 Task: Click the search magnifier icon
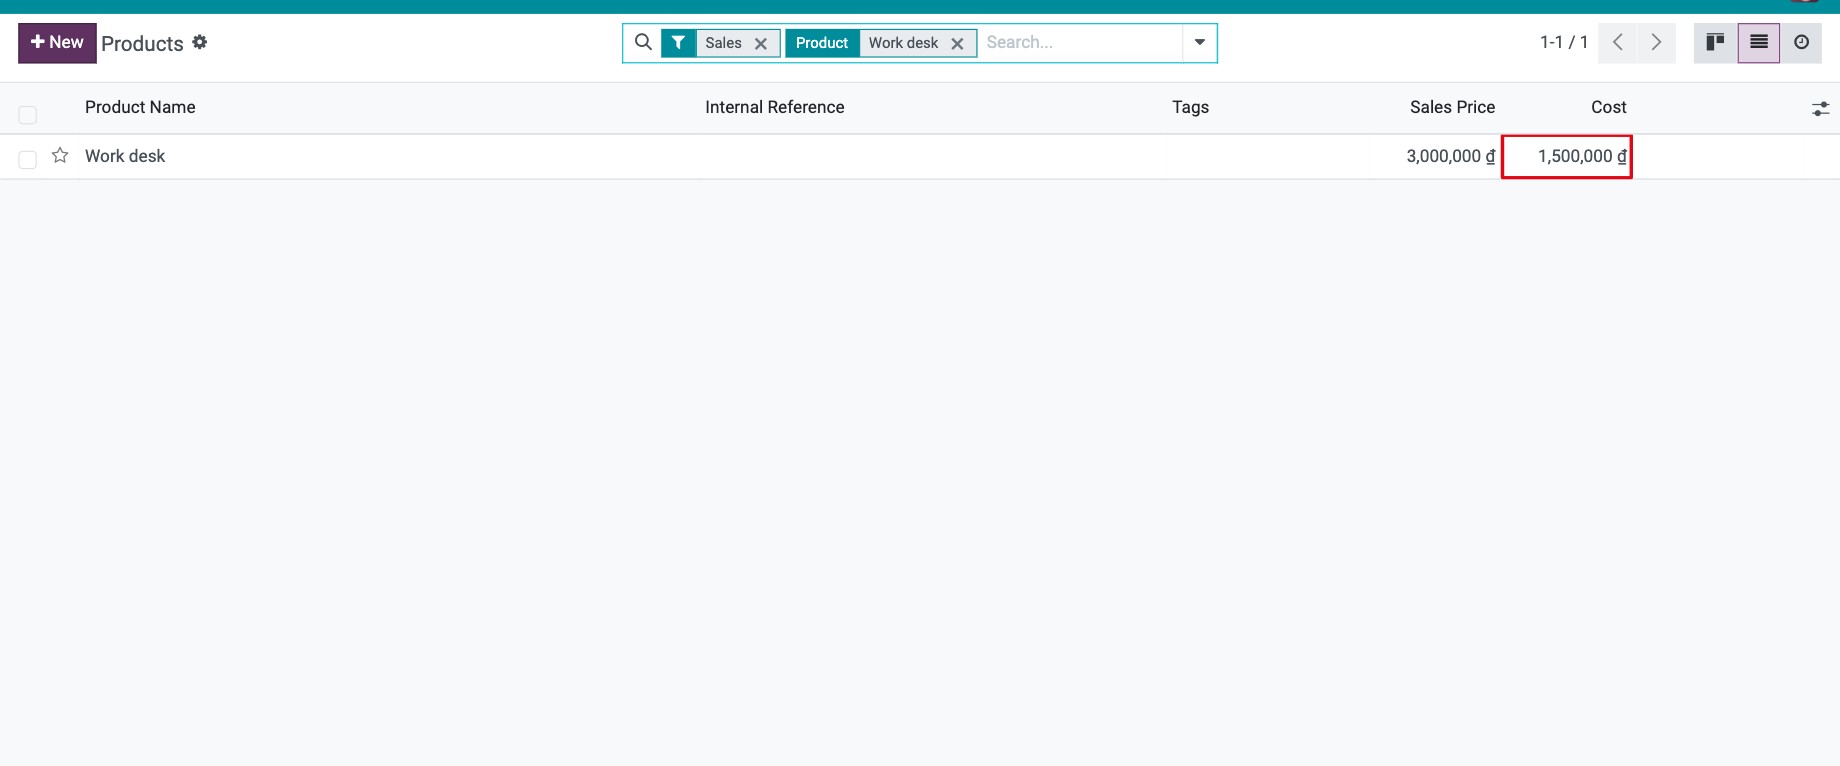point(644,42)
